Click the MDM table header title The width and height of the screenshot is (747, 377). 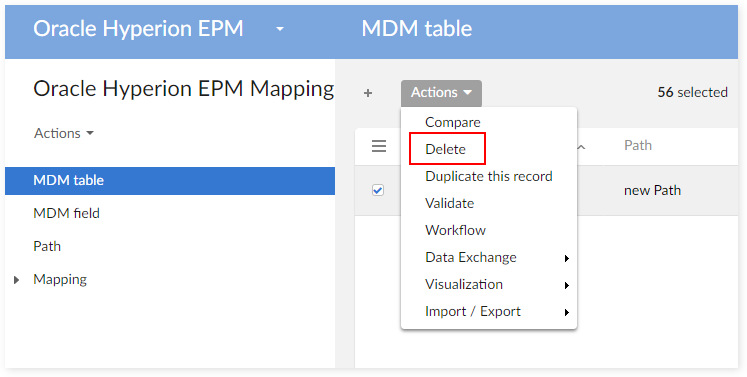417,29
